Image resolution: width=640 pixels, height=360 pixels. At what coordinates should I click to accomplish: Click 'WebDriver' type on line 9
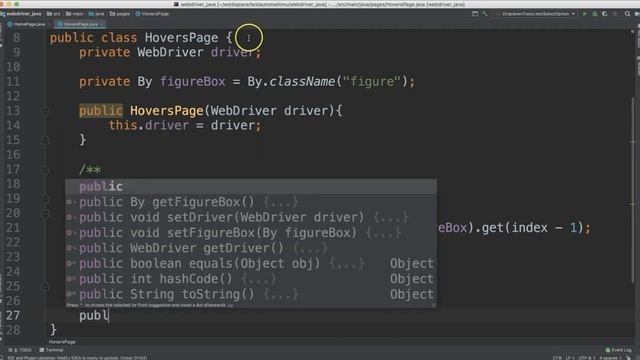point(170,52)
